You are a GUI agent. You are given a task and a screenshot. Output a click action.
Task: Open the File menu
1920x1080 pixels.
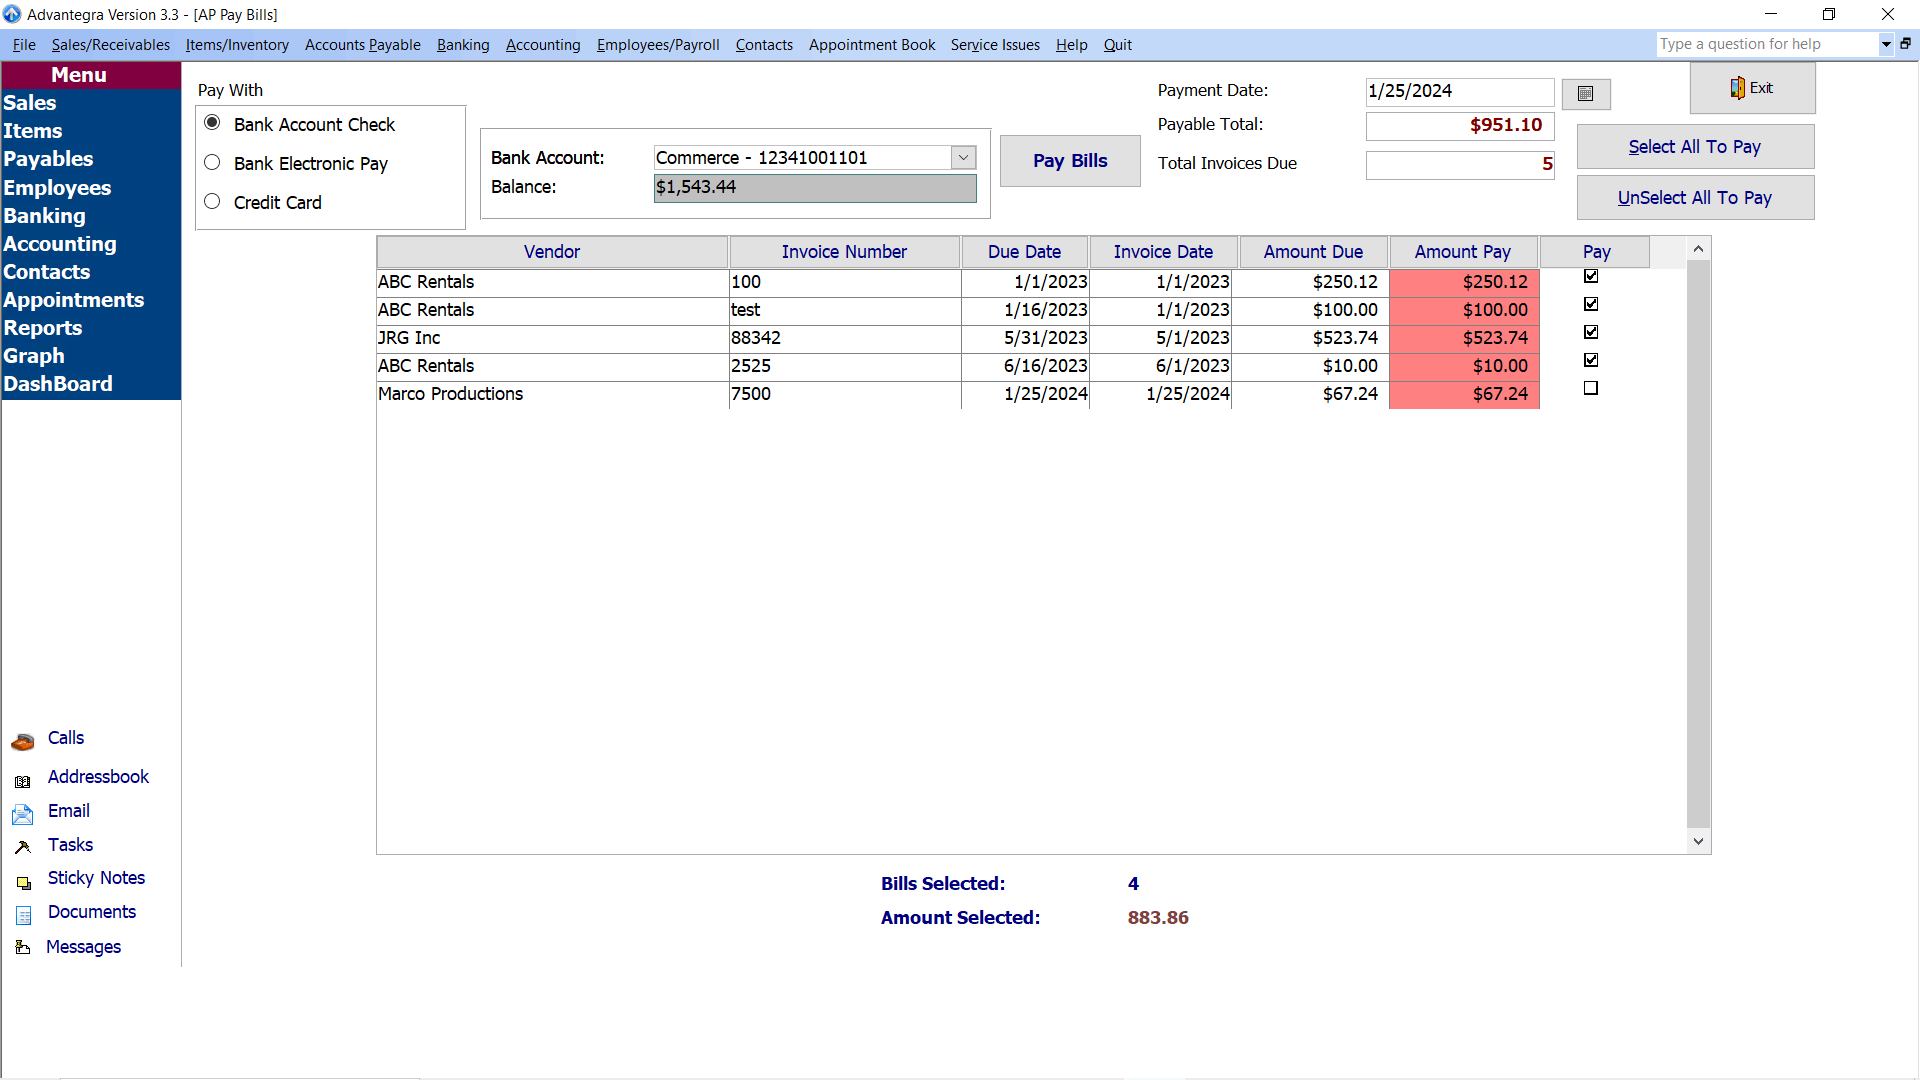coord(24,45)
